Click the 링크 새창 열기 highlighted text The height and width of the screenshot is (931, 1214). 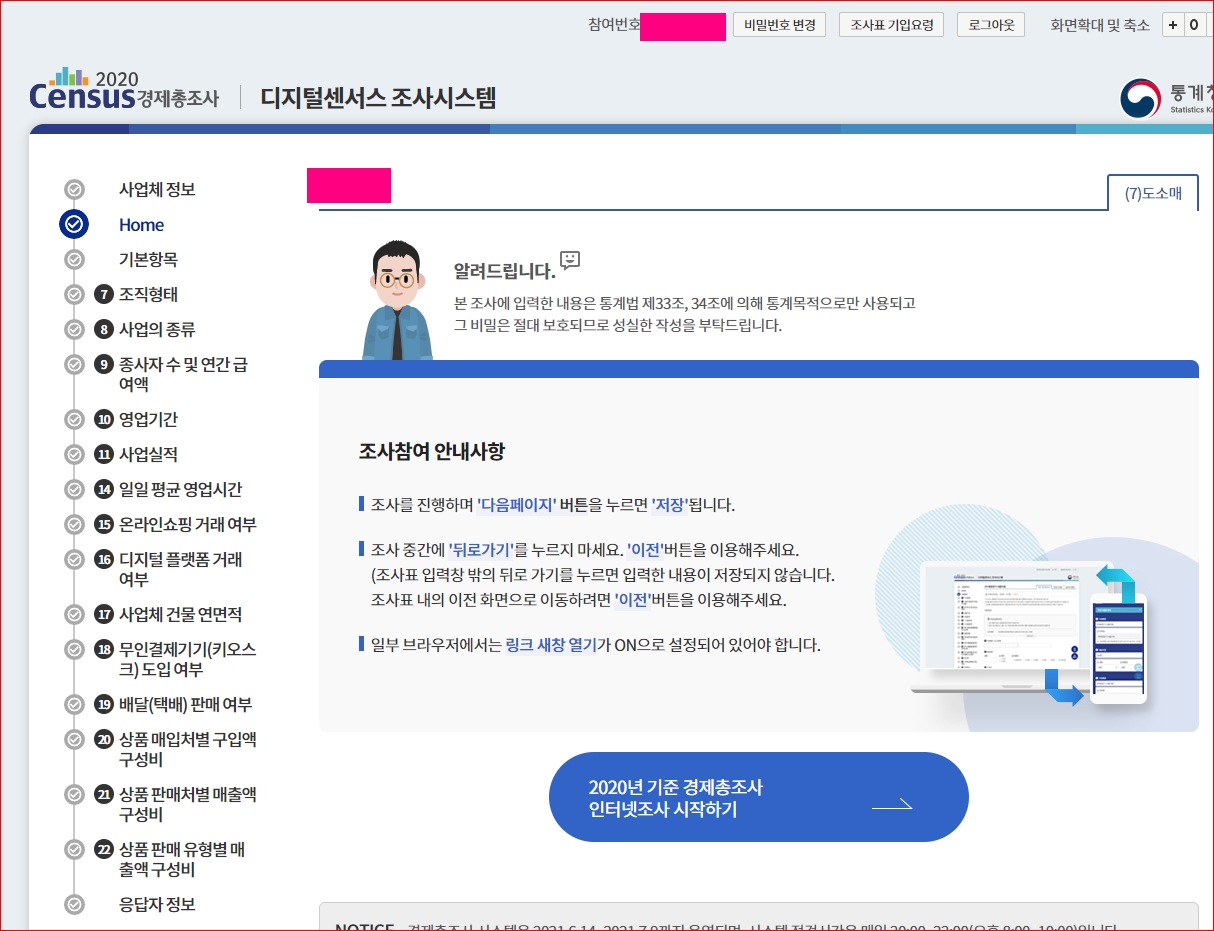pyautogui.click(x=551, y=645)
